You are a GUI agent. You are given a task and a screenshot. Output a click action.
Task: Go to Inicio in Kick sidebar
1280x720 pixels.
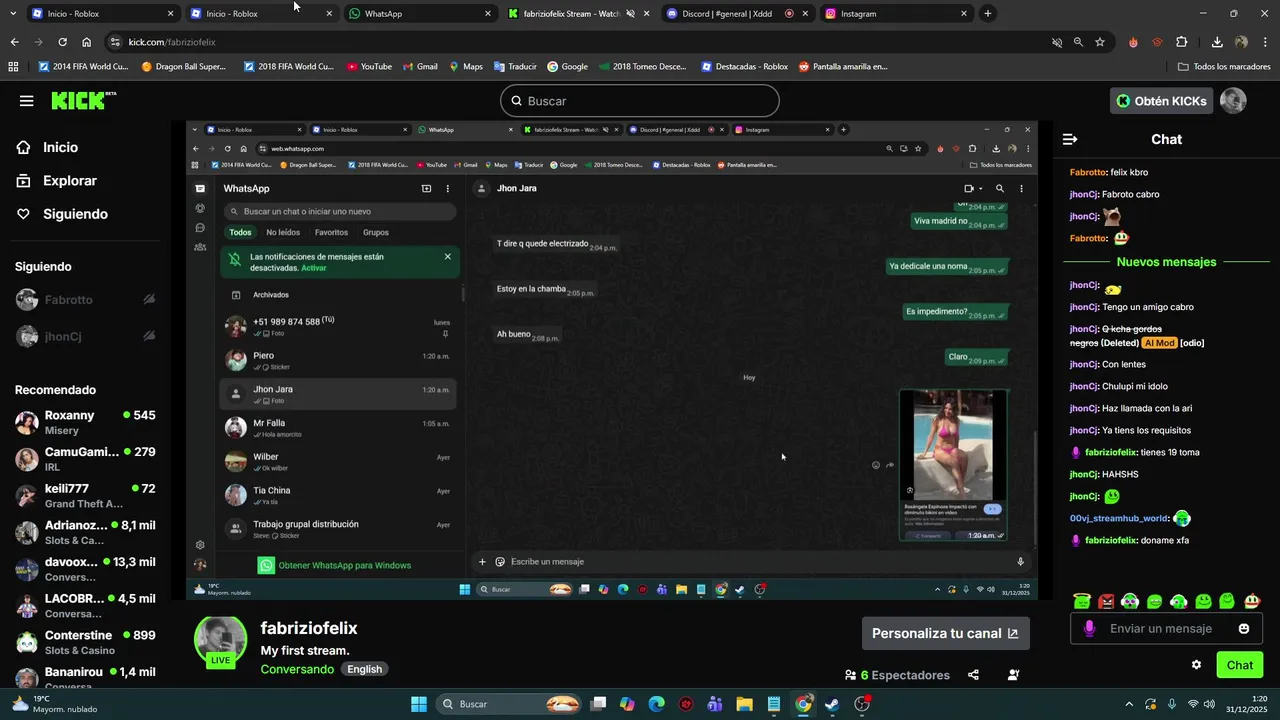coord(47,147)
